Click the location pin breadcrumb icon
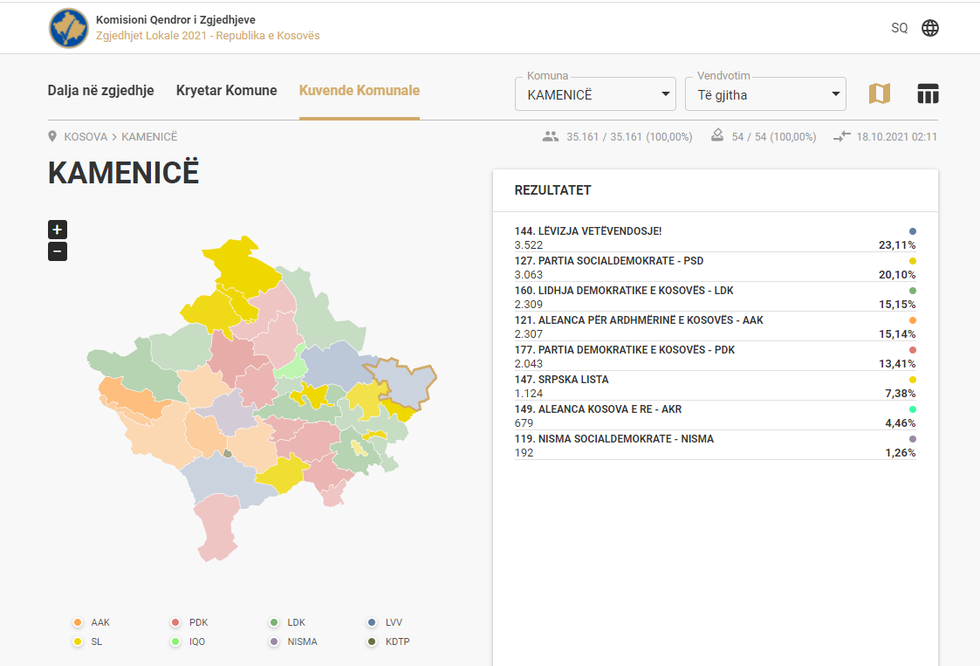980x666 pixels. point(53,137)
